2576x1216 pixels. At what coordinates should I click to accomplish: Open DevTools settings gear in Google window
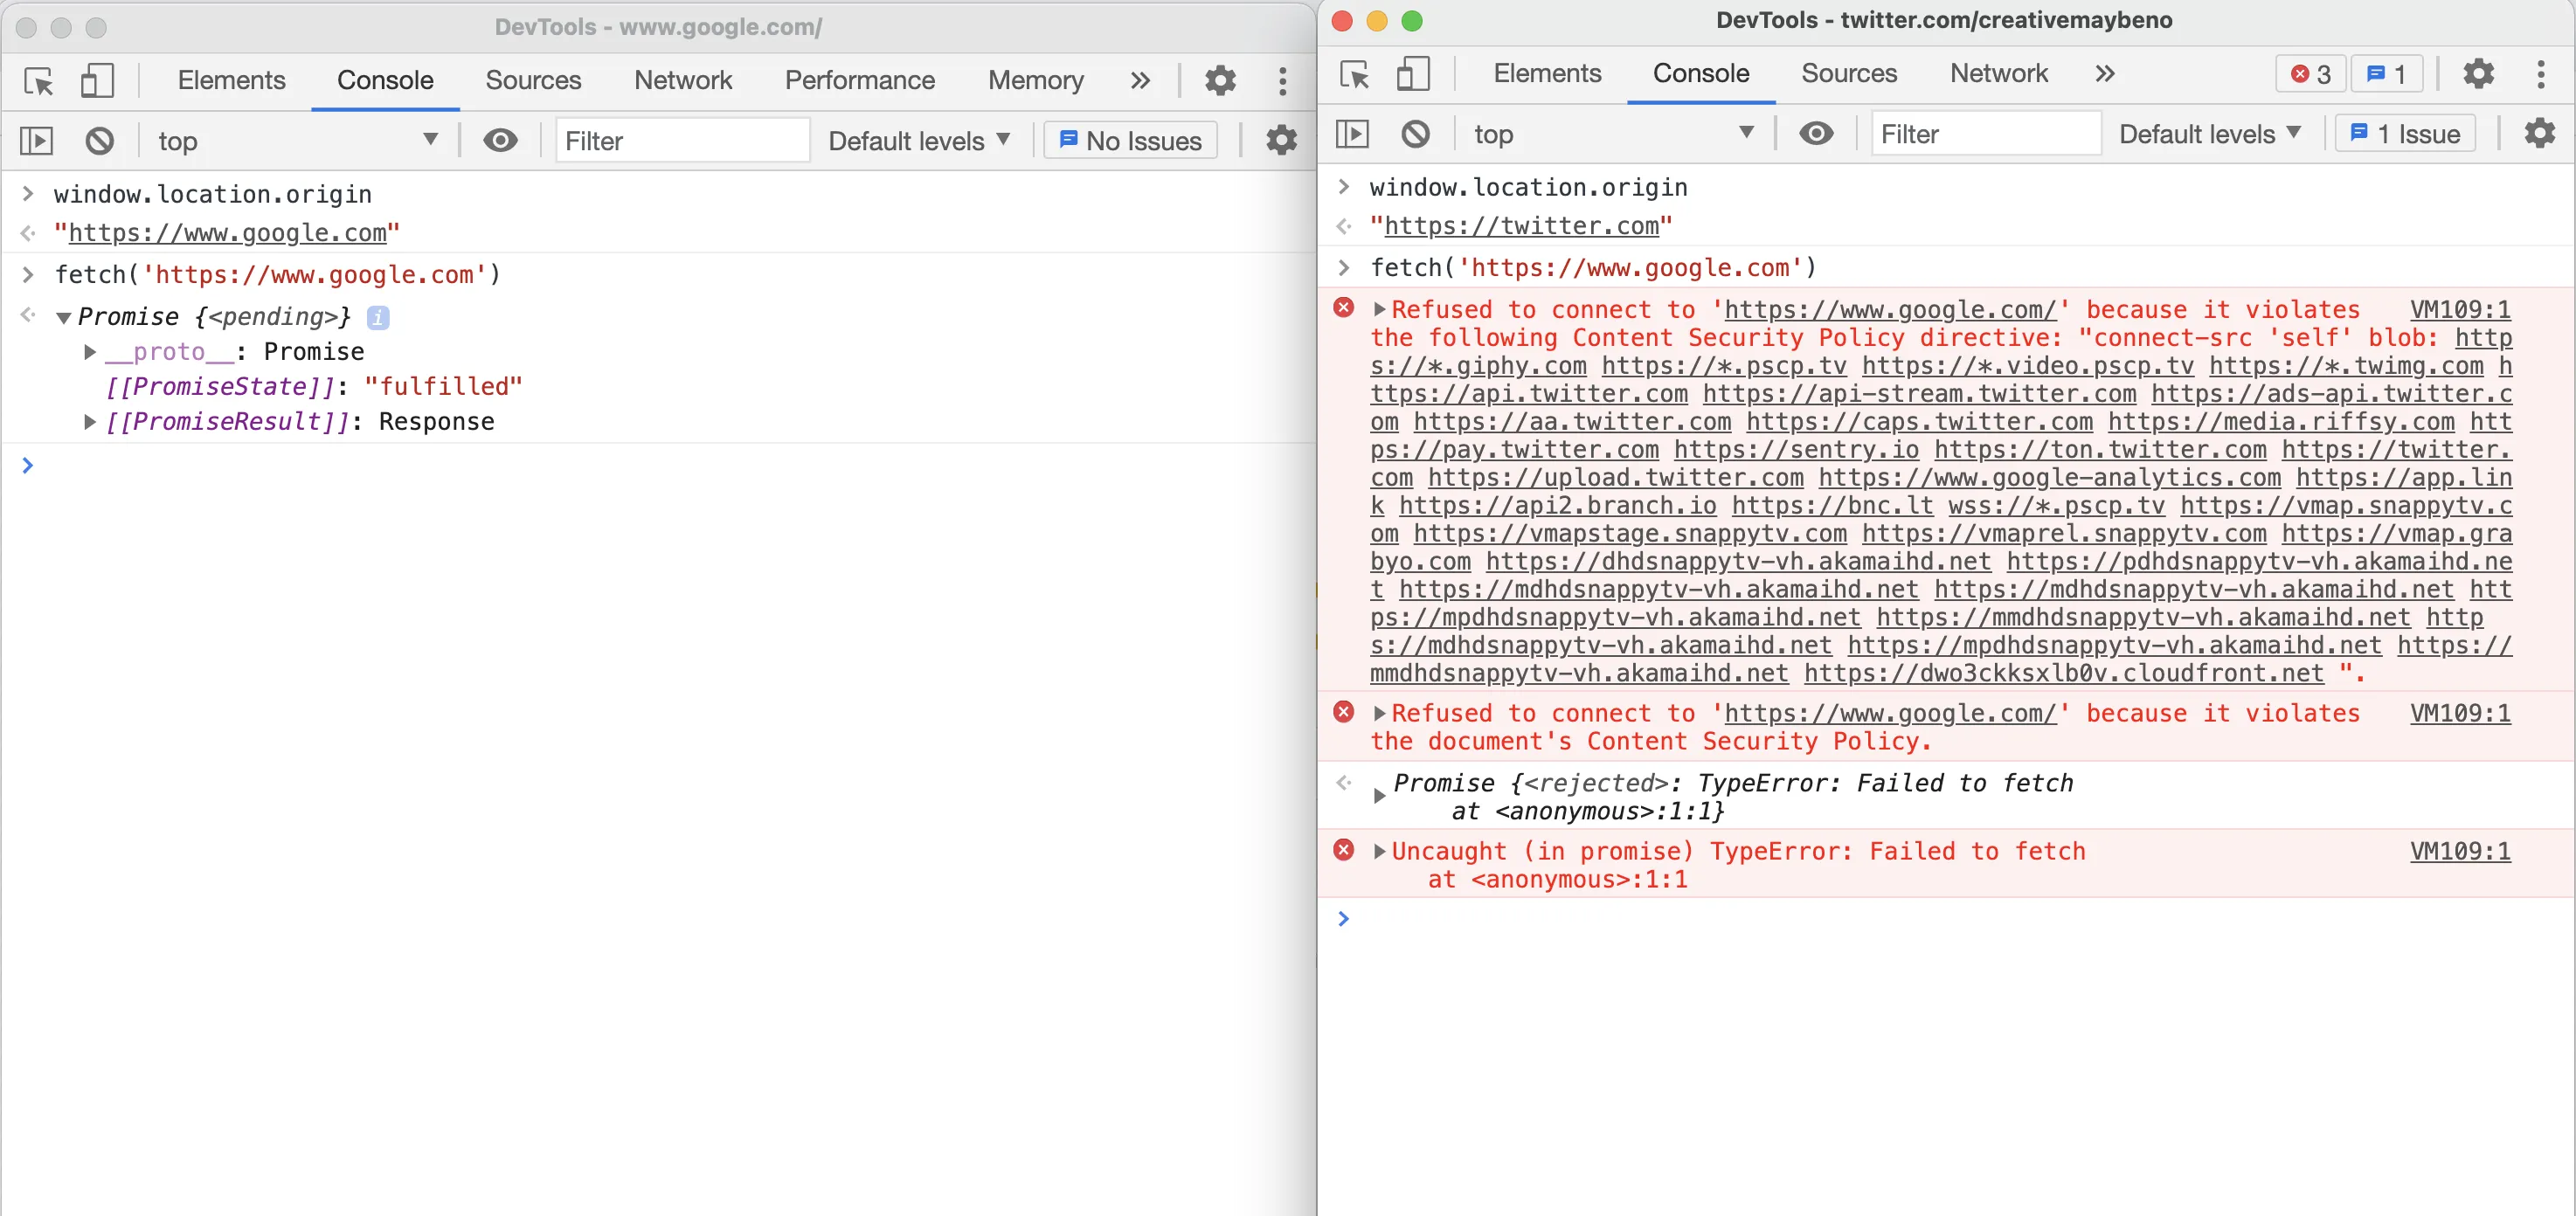pyautogui.click(x=1220, y=81)
